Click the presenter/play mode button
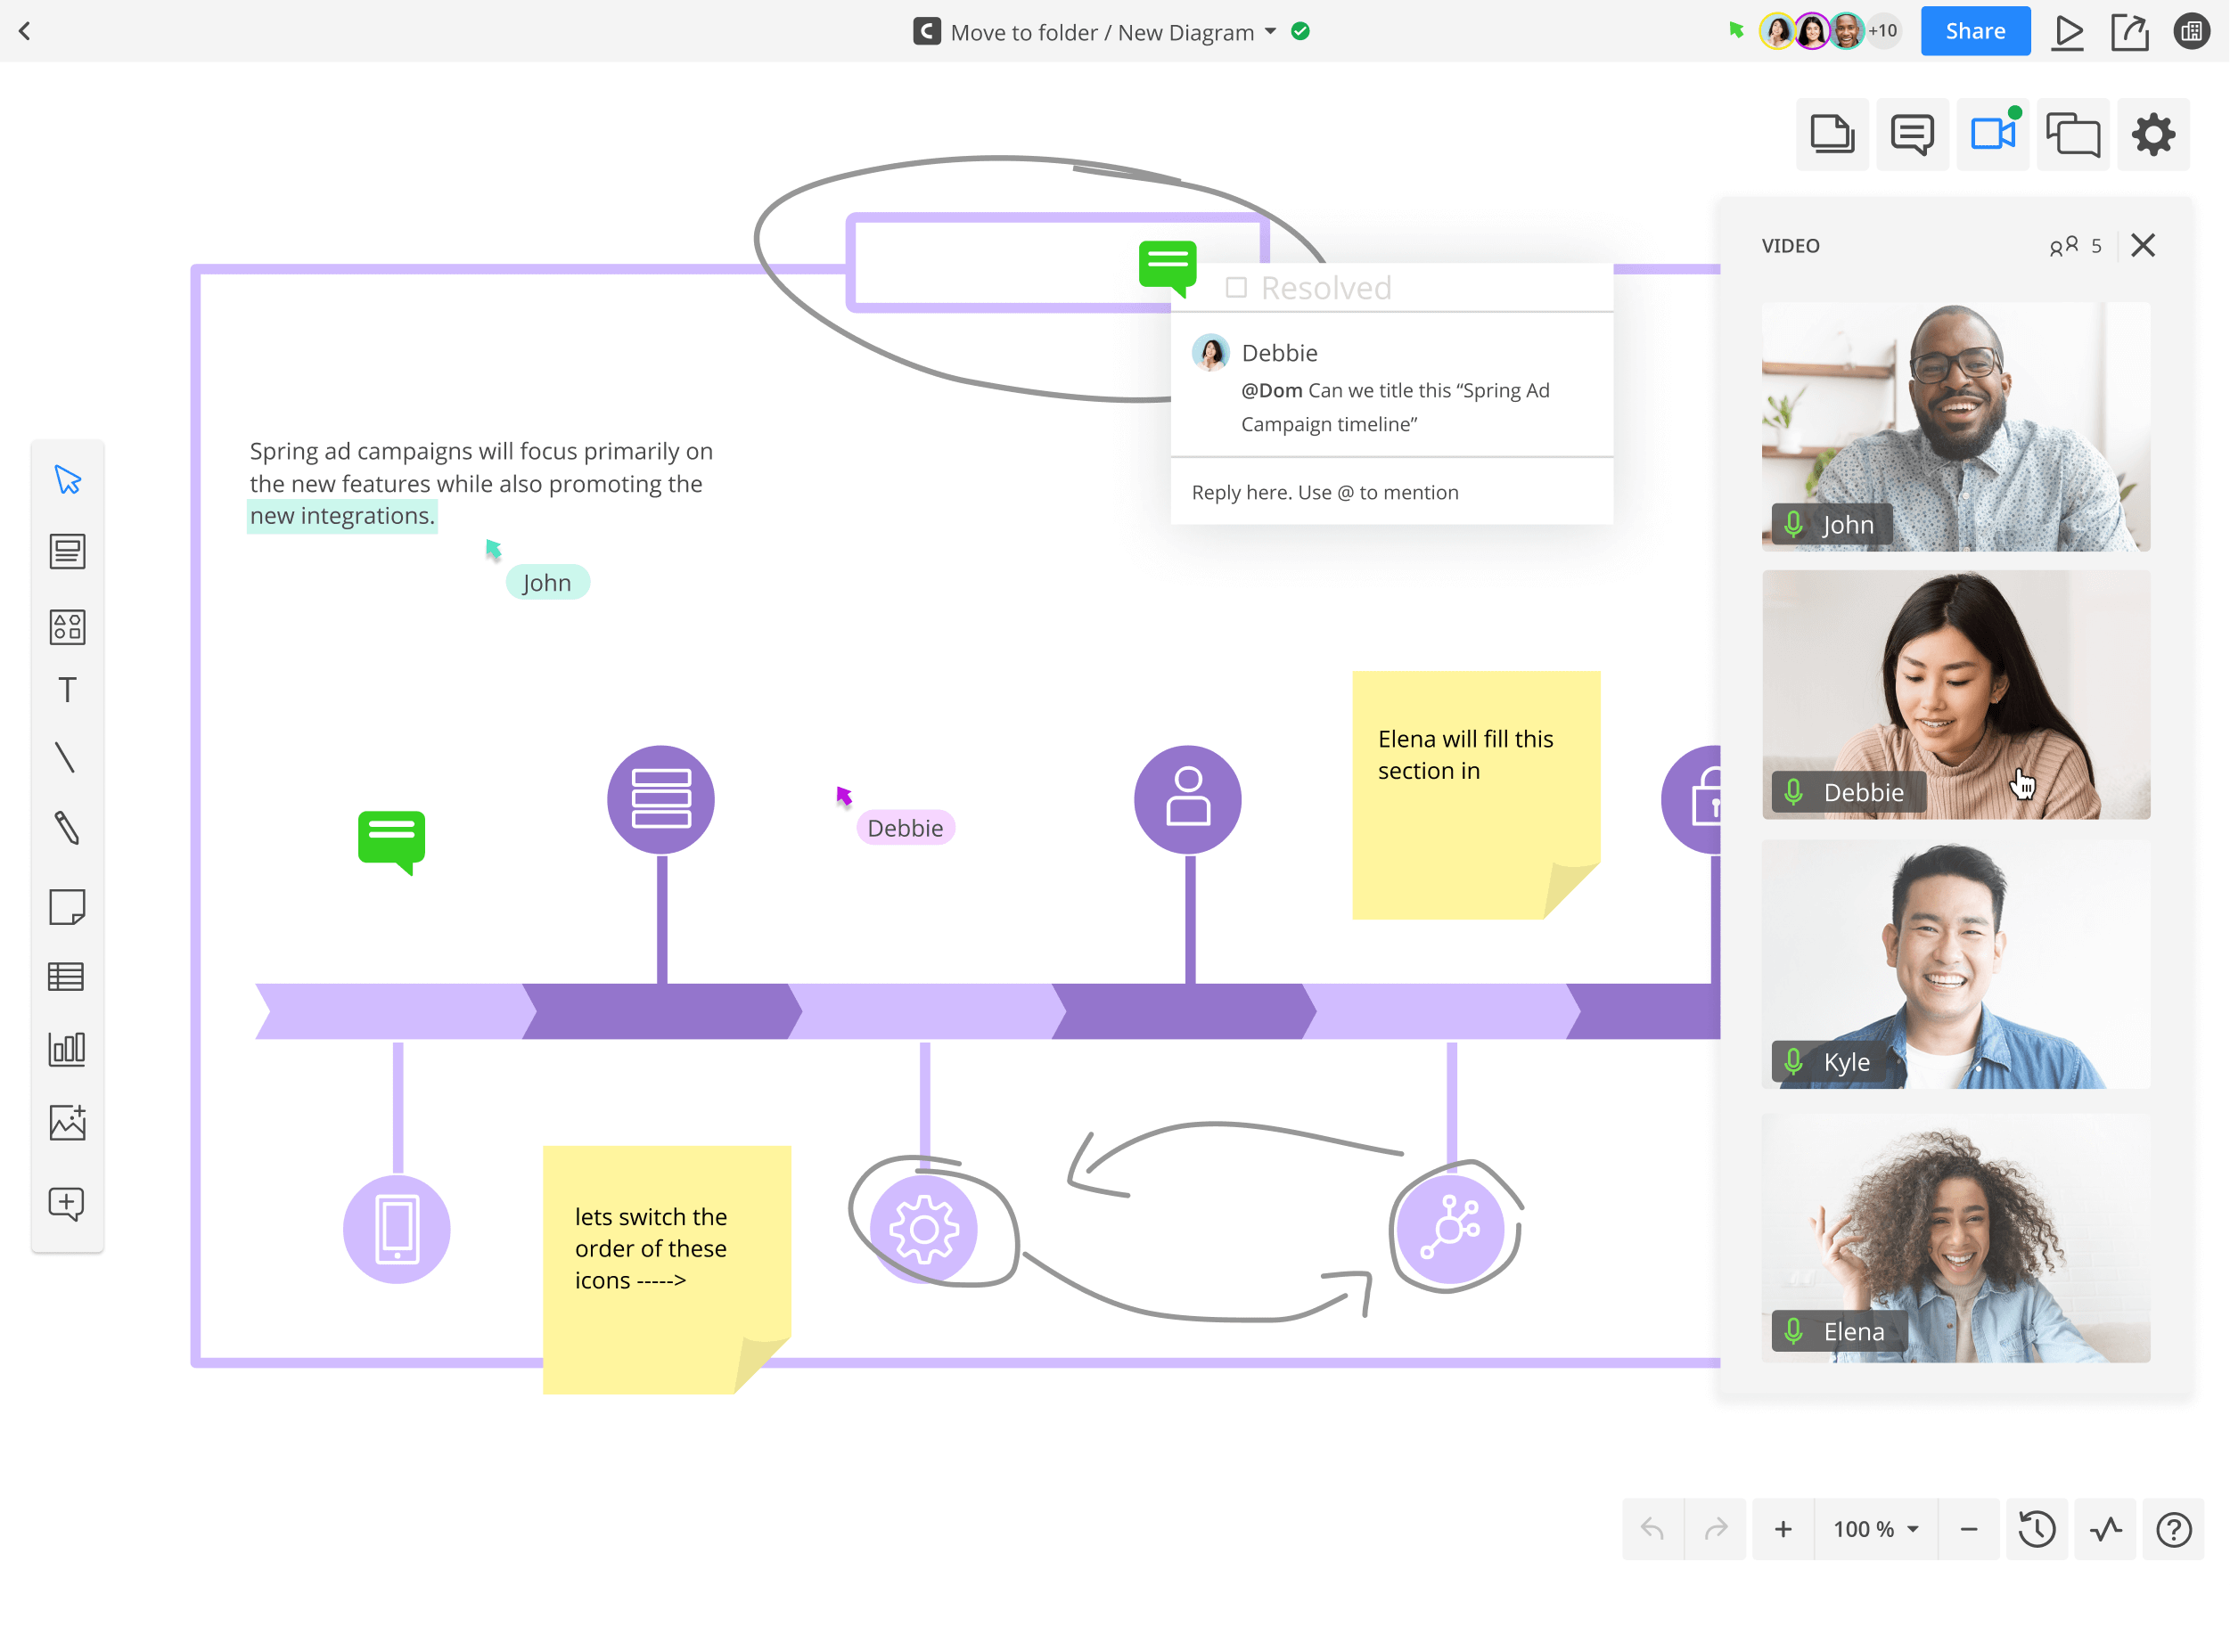This screenshot has width=2230, height=1652. click(2069, 31)
